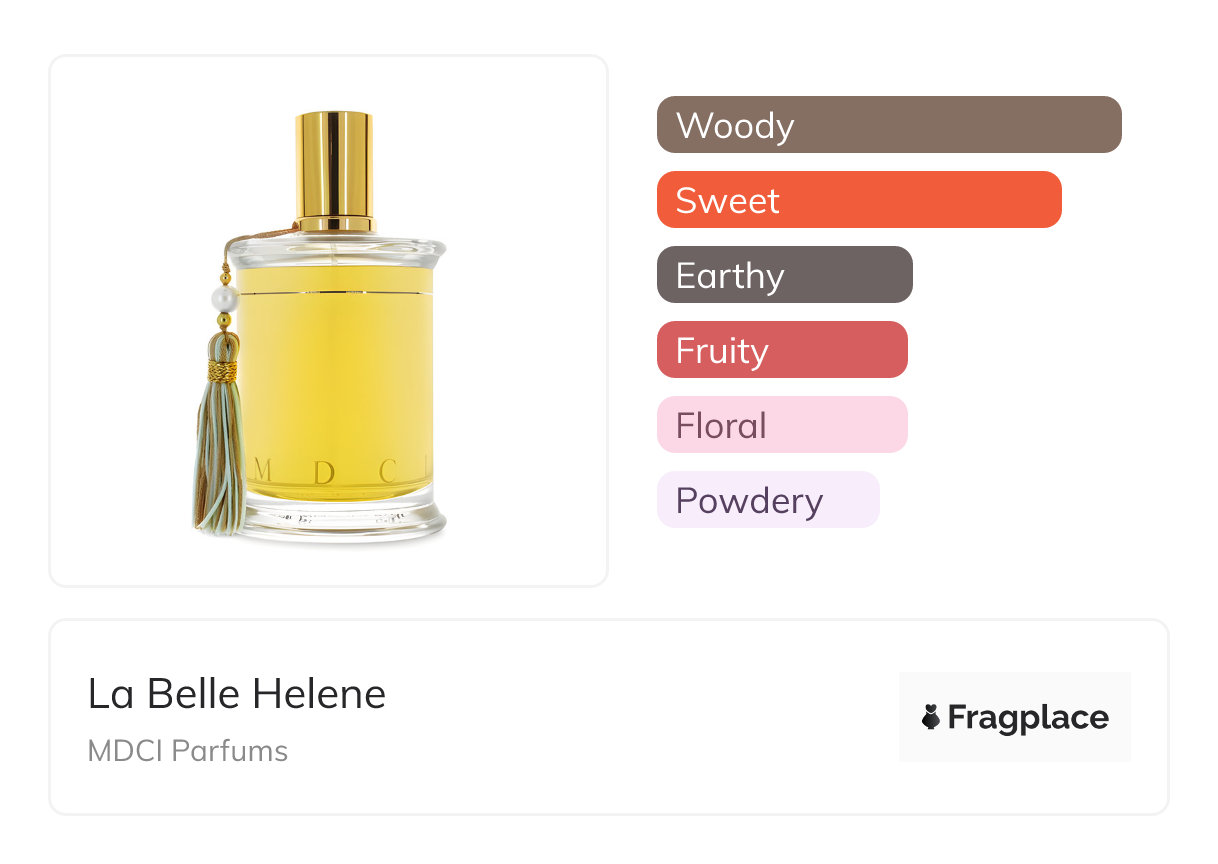Open the MDCI Parfums brand link
This screenshot has width=1218, height=864.
click(x=188, y=751)
